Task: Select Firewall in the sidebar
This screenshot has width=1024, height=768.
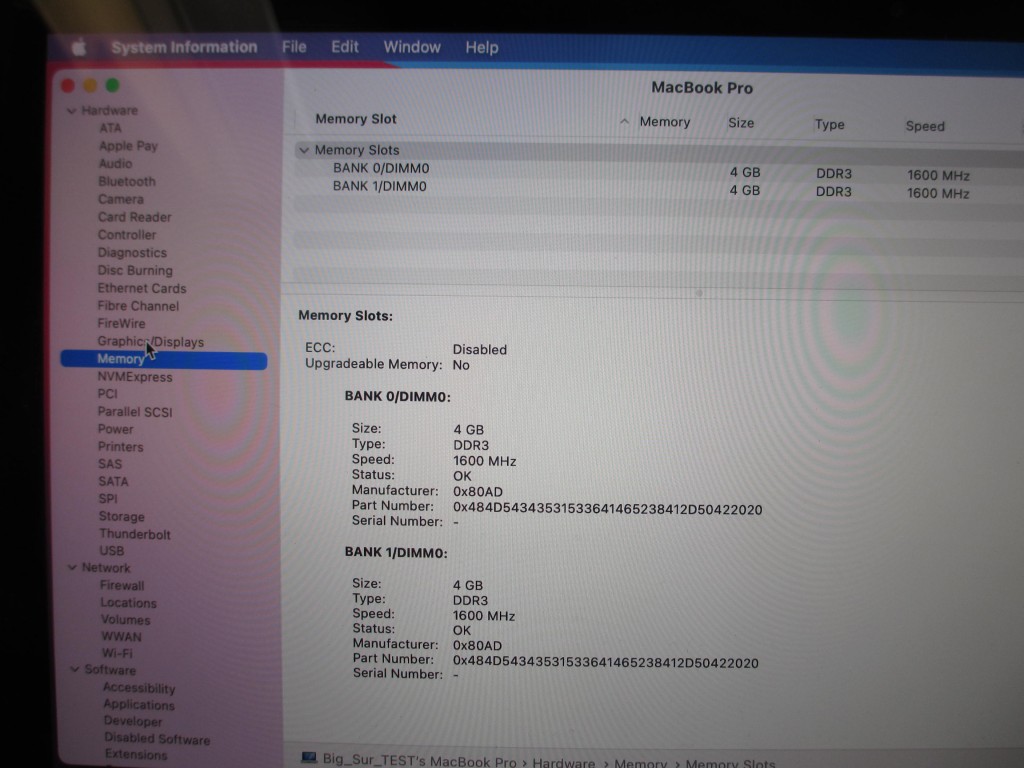Action: click(x=122, y=585)
